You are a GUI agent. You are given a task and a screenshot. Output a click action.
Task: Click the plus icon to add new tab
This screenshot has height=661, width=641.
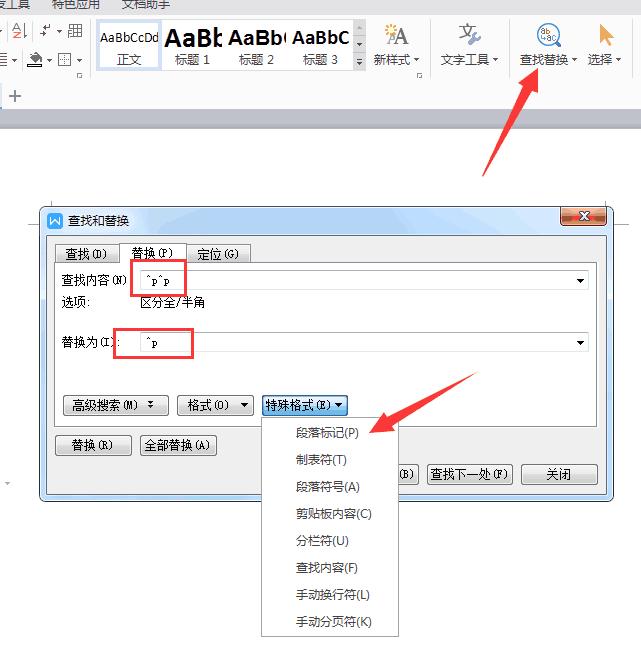pos(15,96)
